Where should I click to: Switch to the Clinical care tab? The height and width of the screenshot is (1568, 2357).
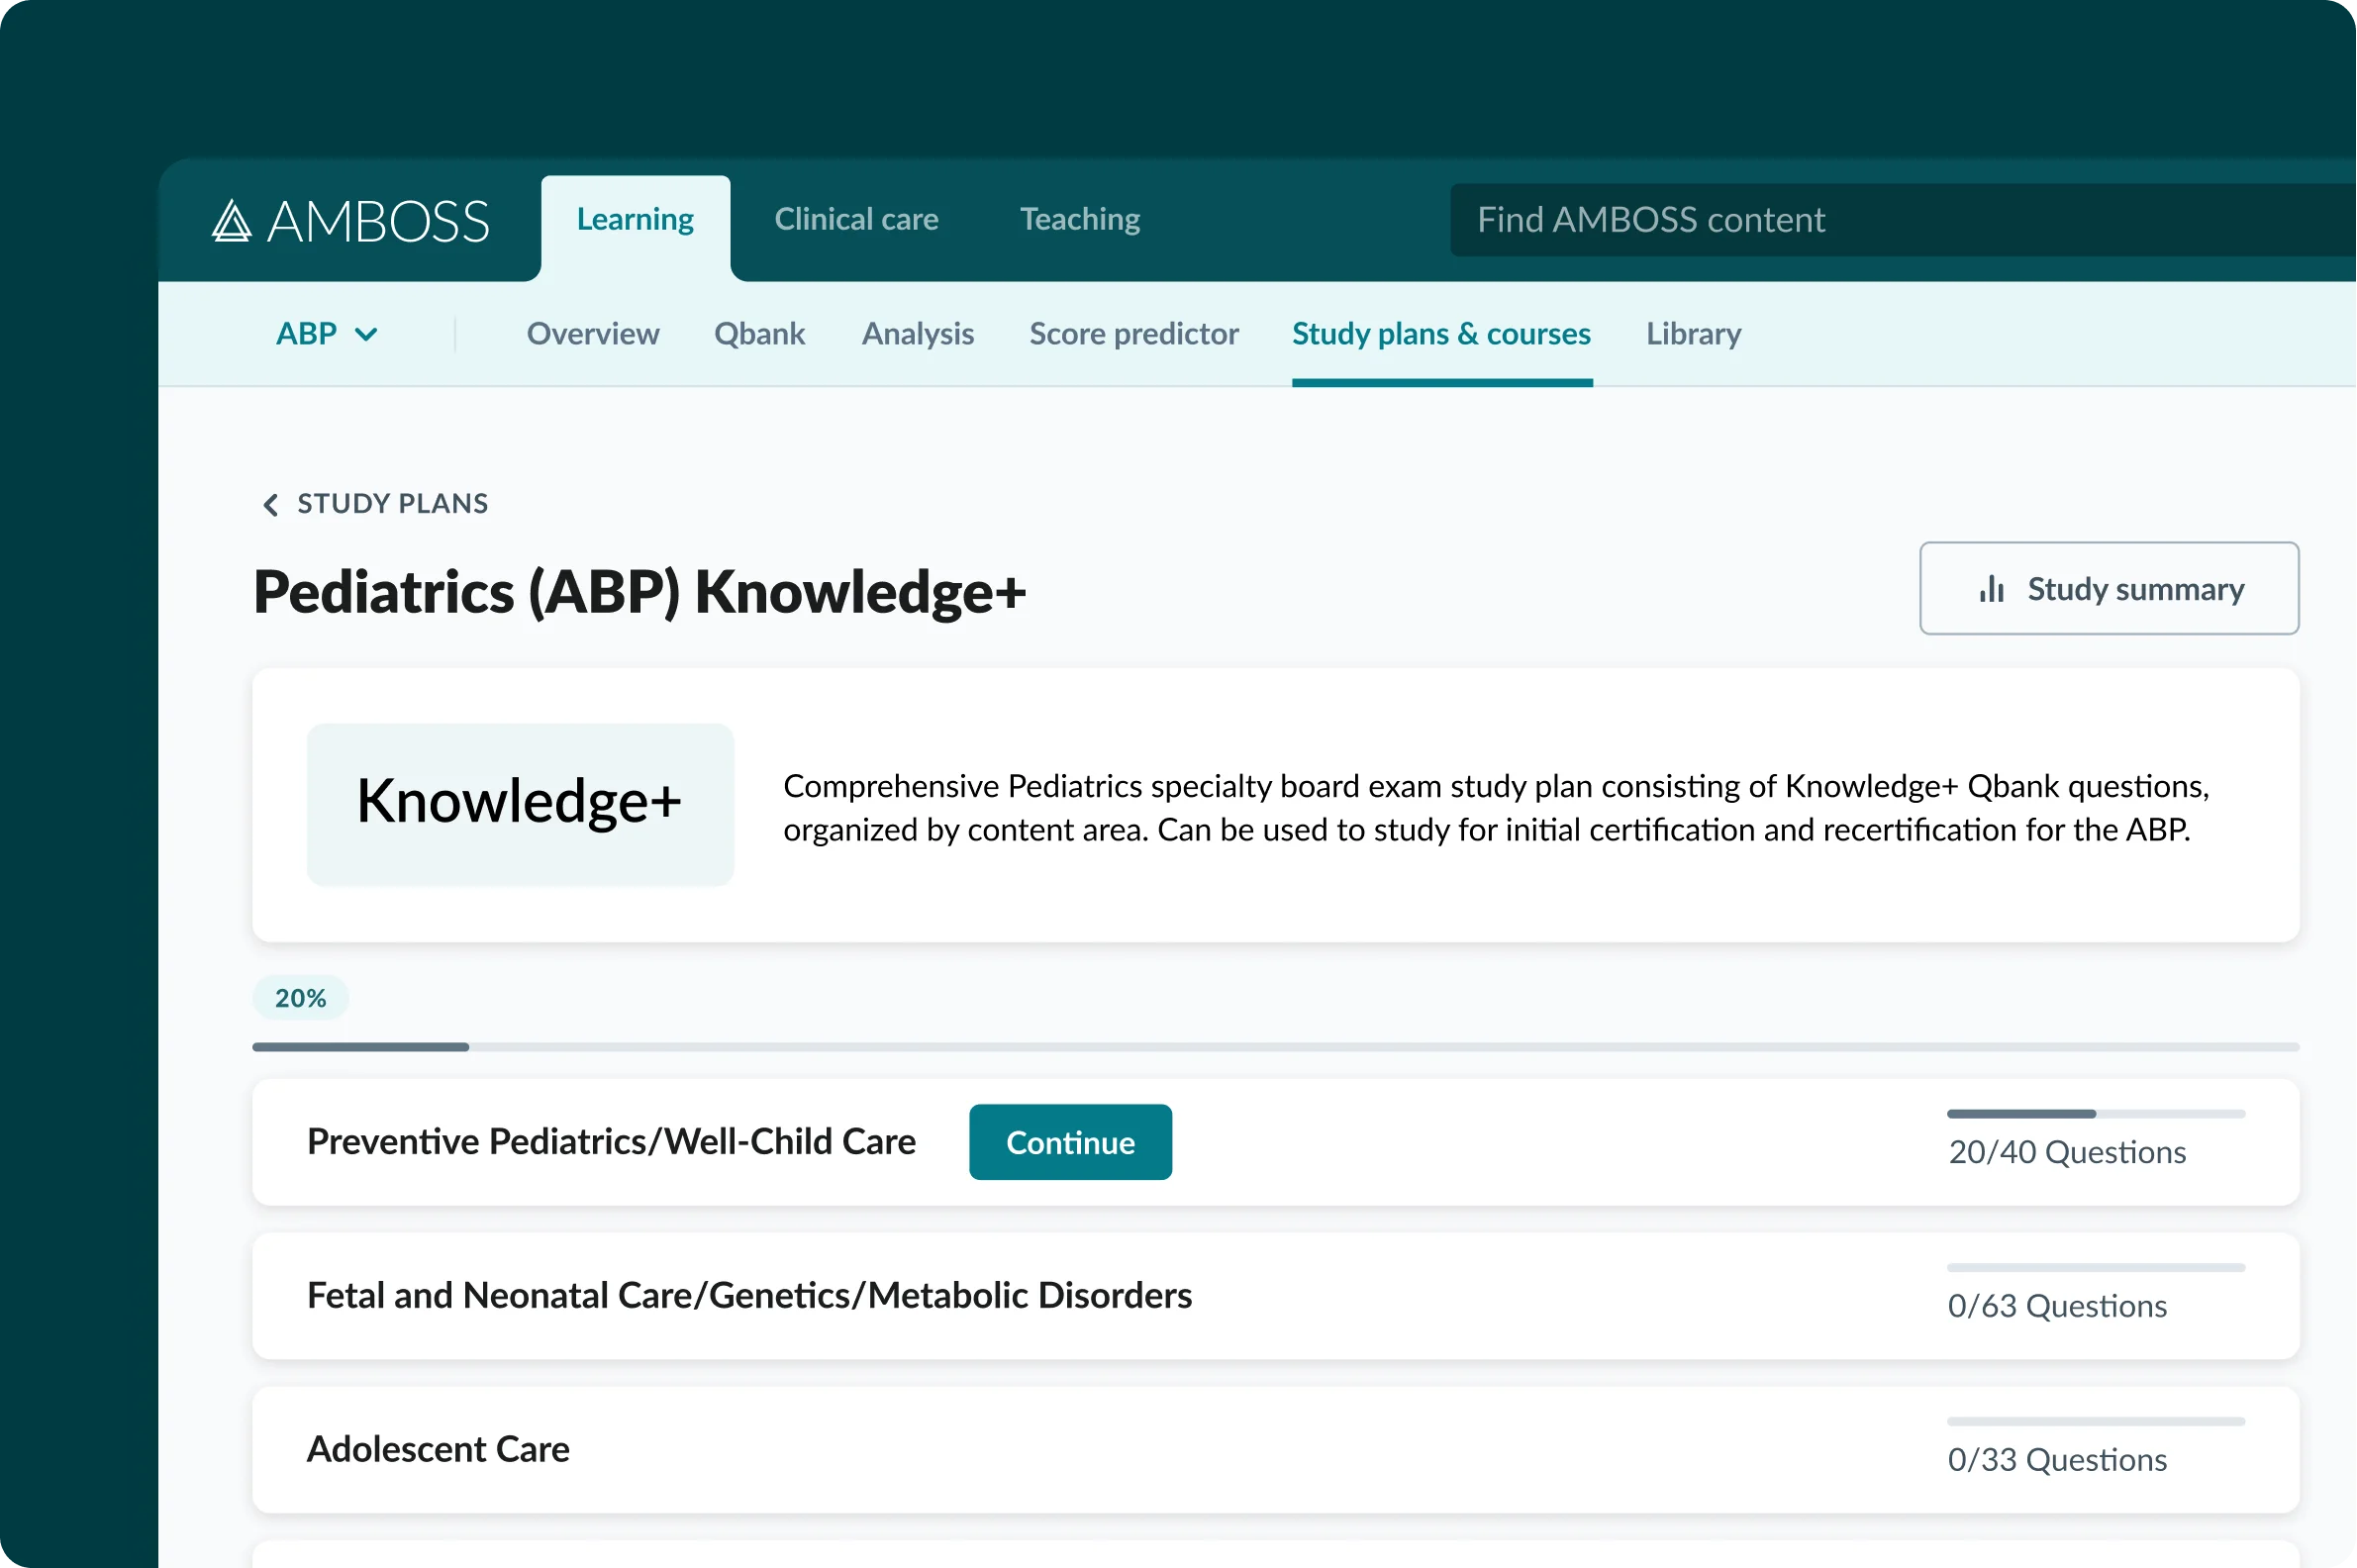point(856,219)
